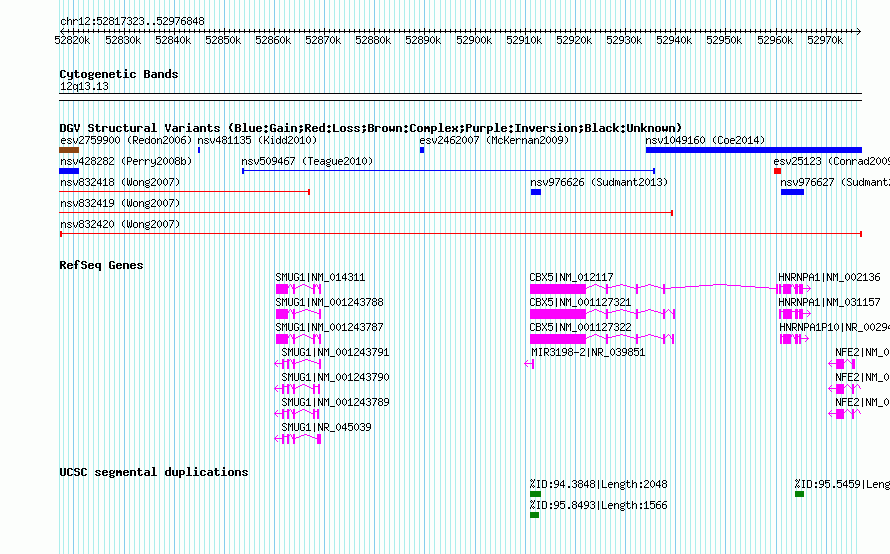Select the HNRNPA1|NM_002136 transcript label
This screenshot has width=890, height=554.
pyautogui.click(x=829, y=278)
